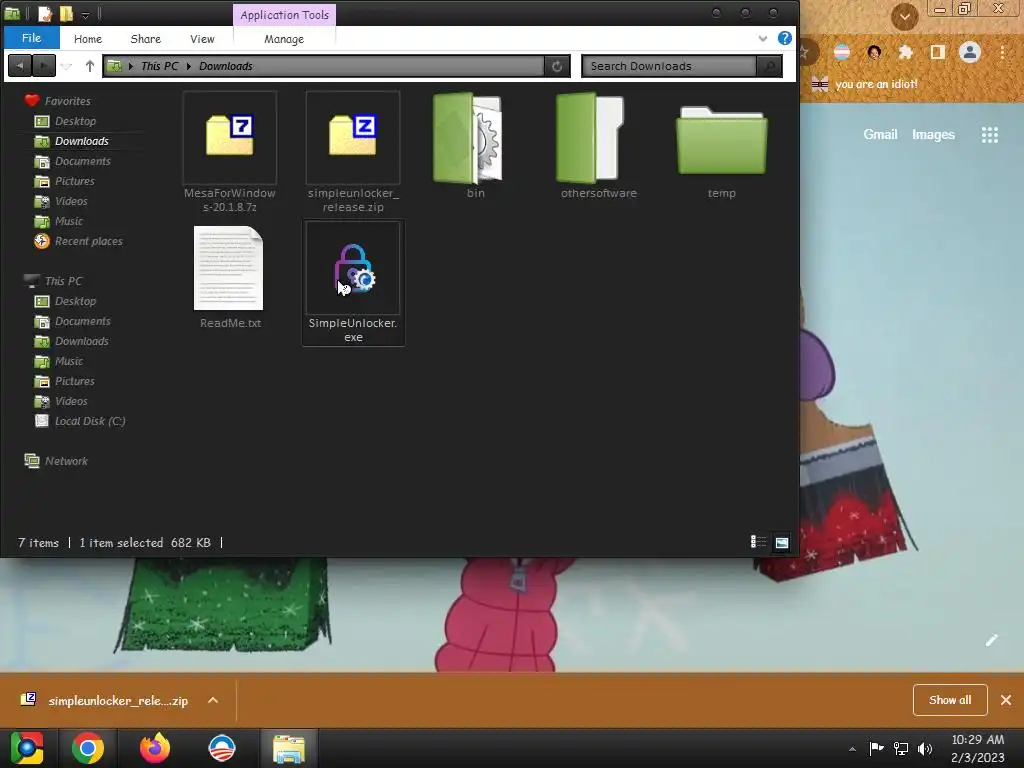Switch to the Home ribbon tab
Image resolution: width=1024 pixels, height=768 pixels.
point(88,39)
